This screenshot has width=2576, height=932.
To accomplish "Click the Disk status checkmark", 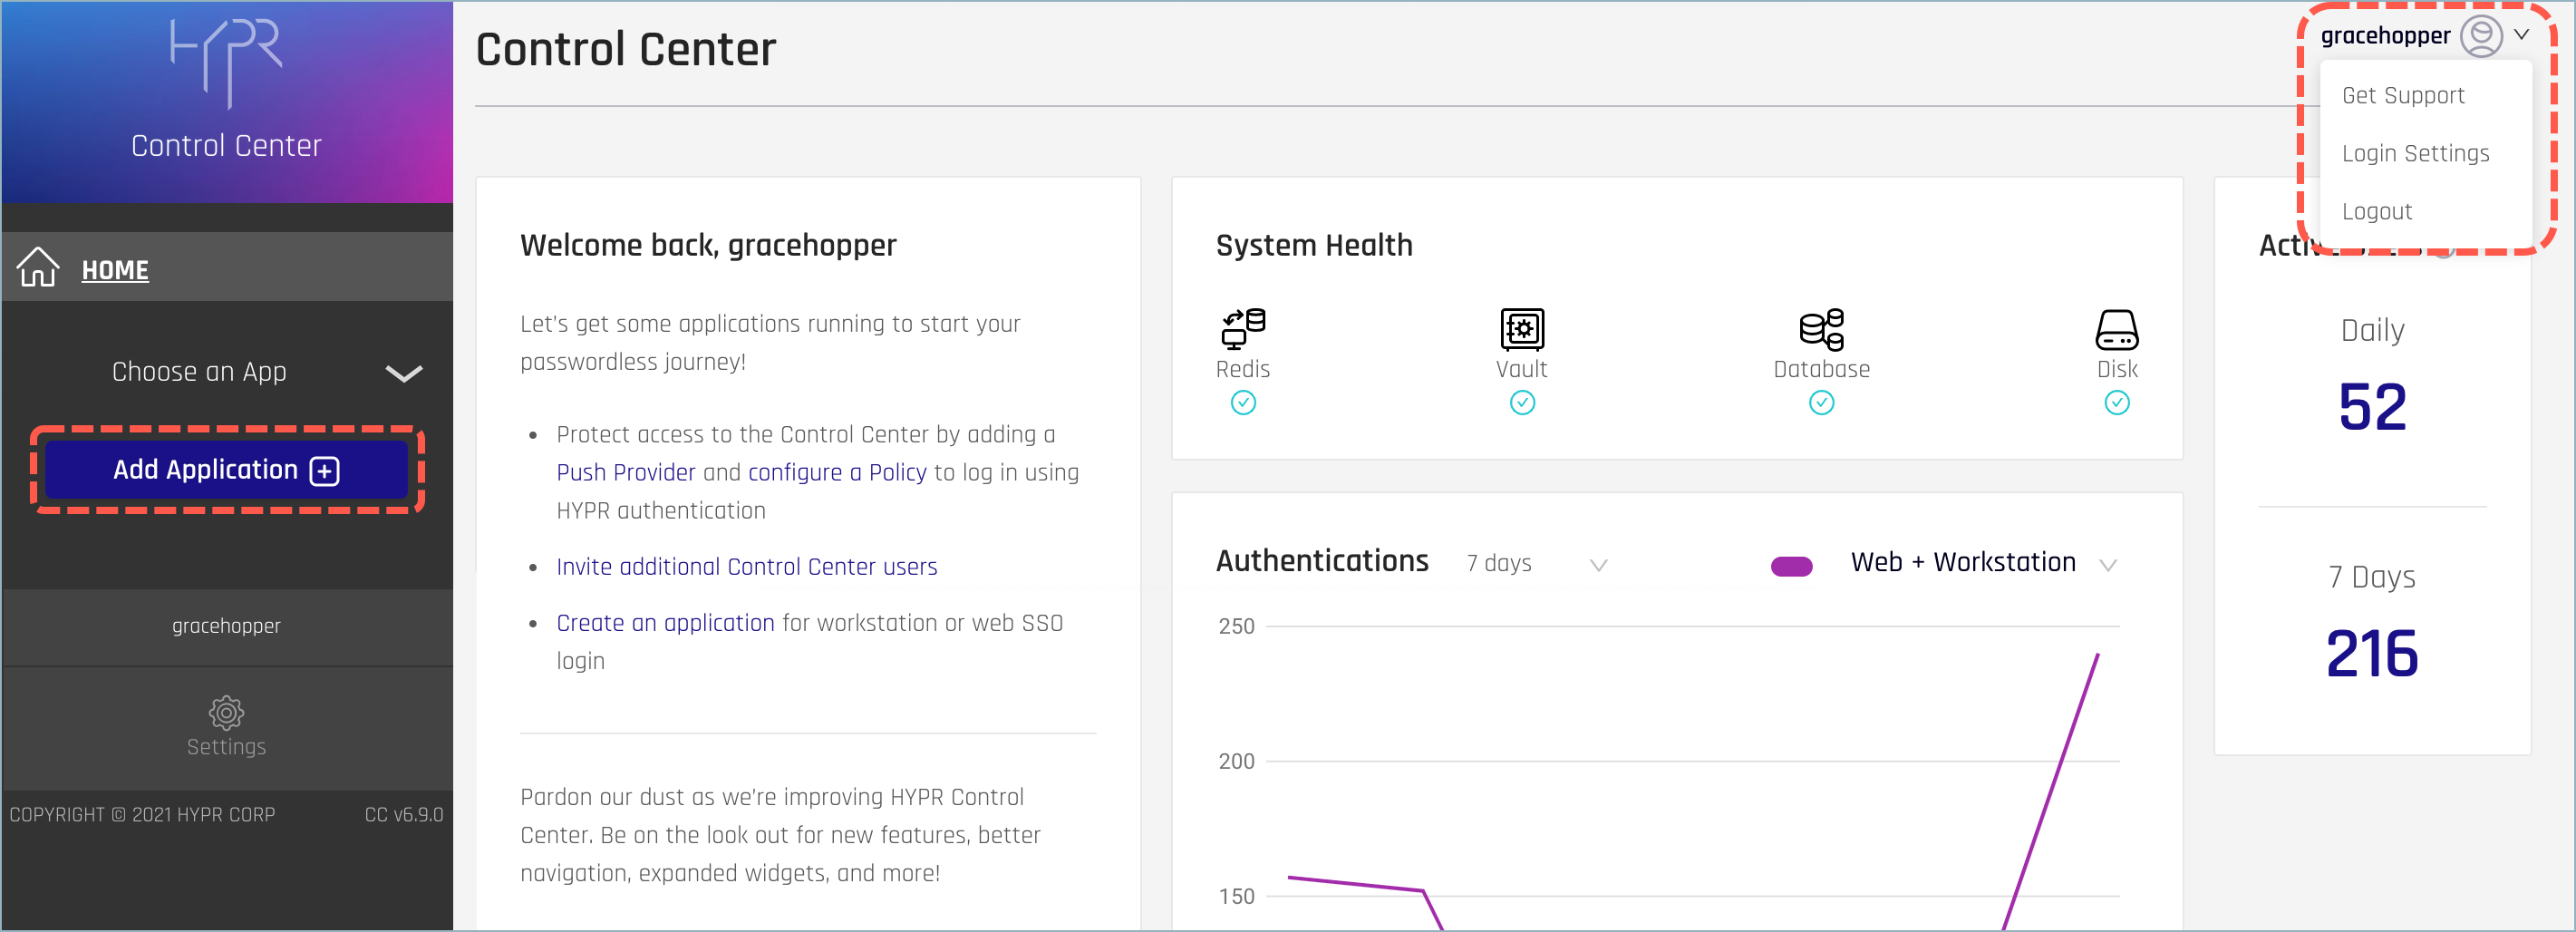I will [x=2117, y=403].
